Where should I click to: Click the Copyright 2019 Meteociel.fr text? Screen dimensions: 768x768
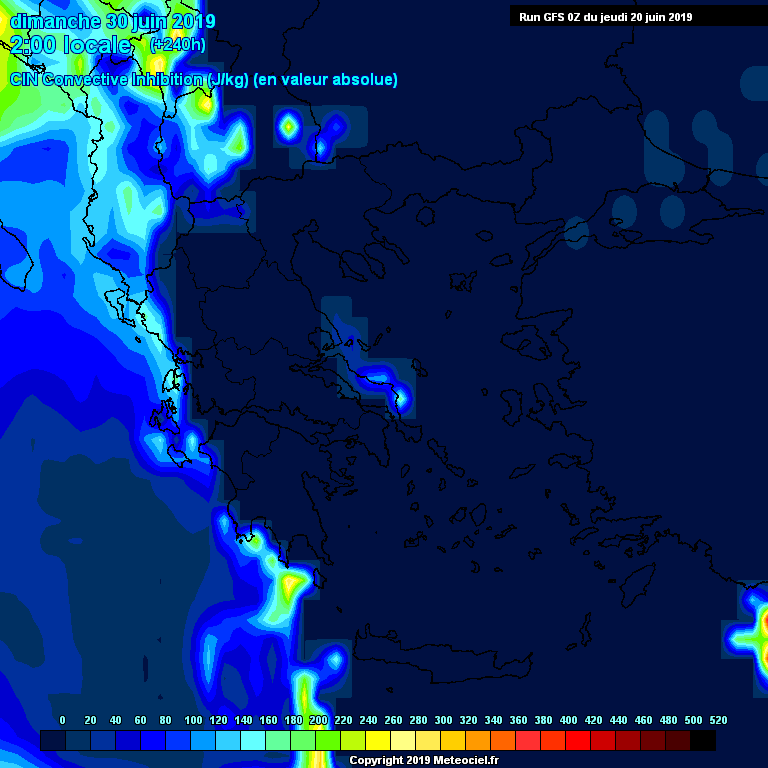click(x=423, y=760)
